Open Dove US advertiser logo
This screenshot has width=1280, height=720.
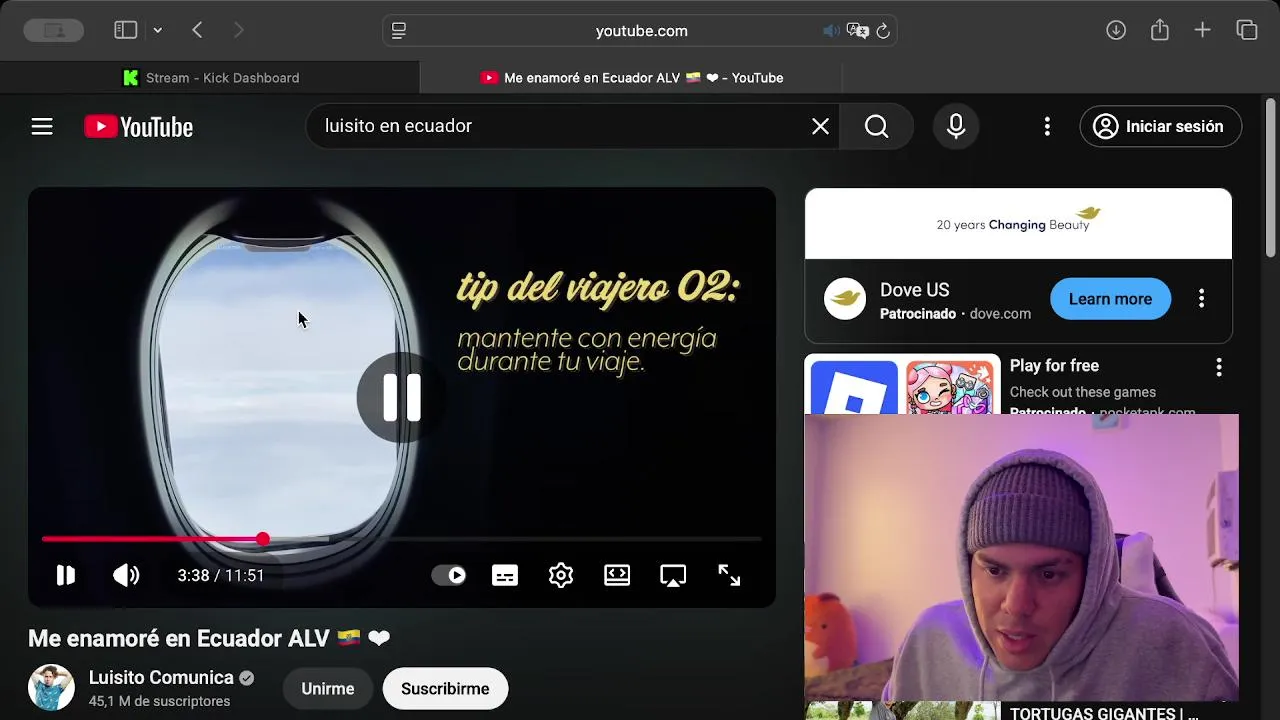coord(845,299)
